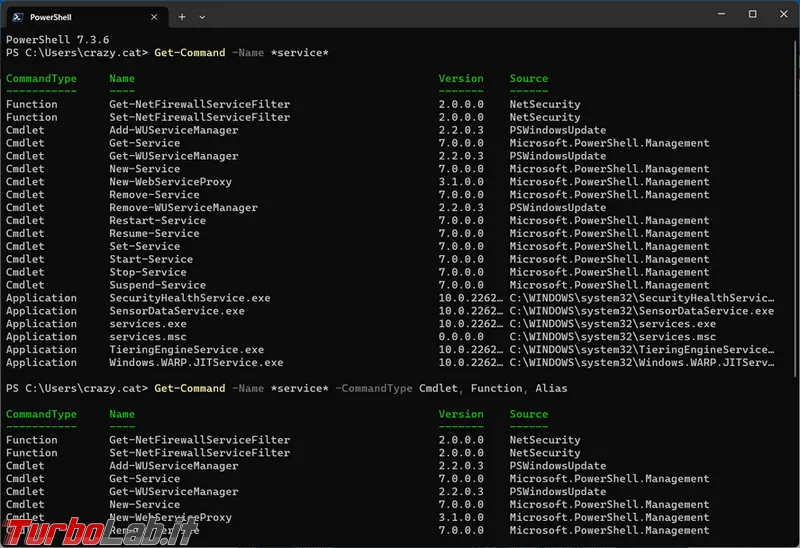800x548 pixels.
Task: Click the 'PowerShell 7.3.6' version line
Action: [x=58, y=39]
